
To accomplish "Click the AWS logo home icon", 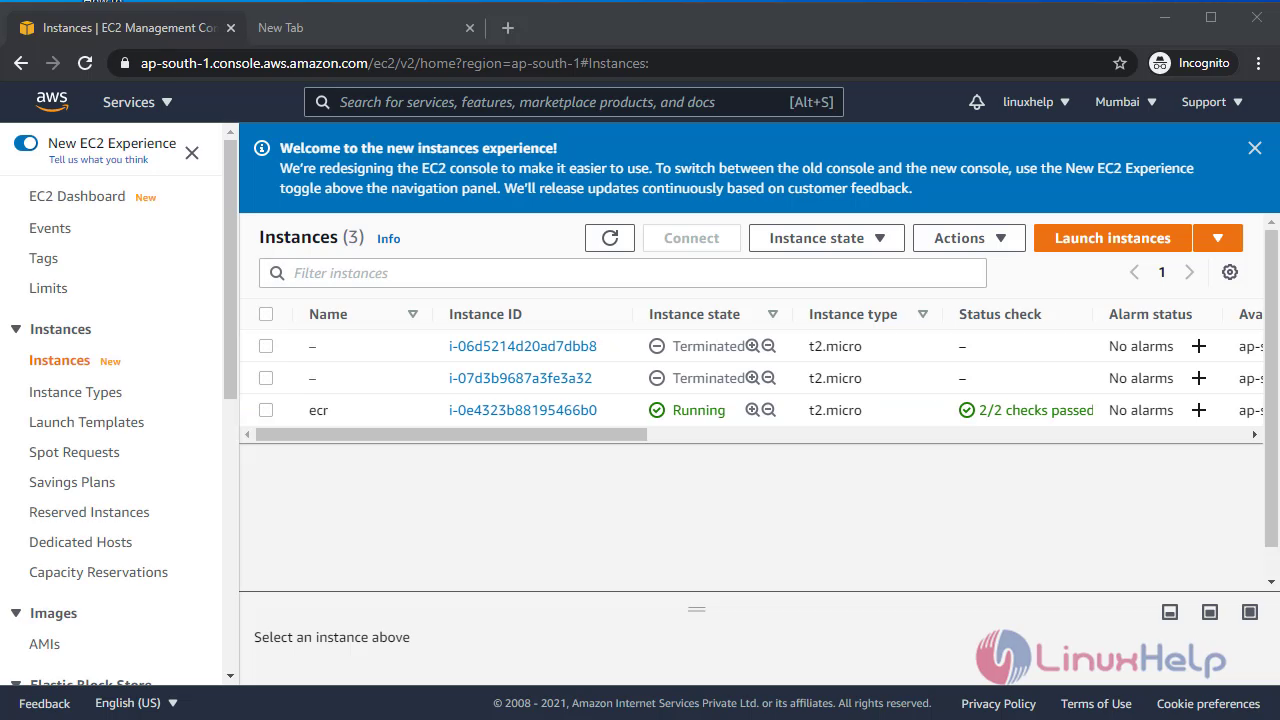I will pos(52,101).
